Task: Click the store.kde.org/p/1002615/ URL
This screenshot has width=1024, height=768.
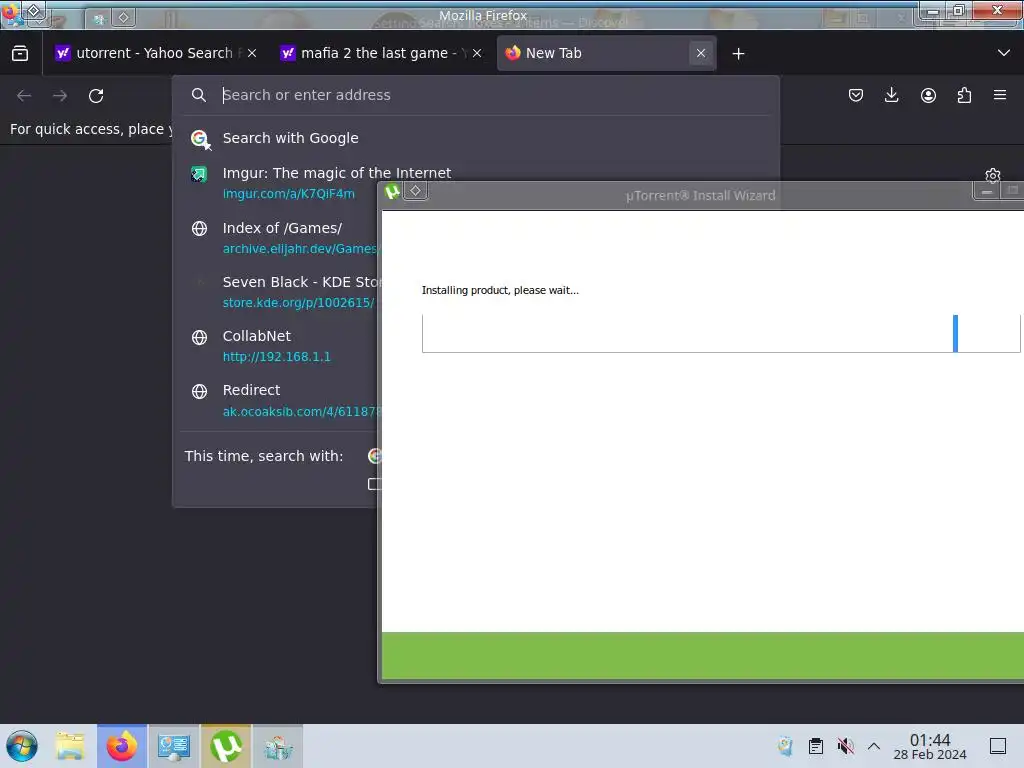Action: 298,303
